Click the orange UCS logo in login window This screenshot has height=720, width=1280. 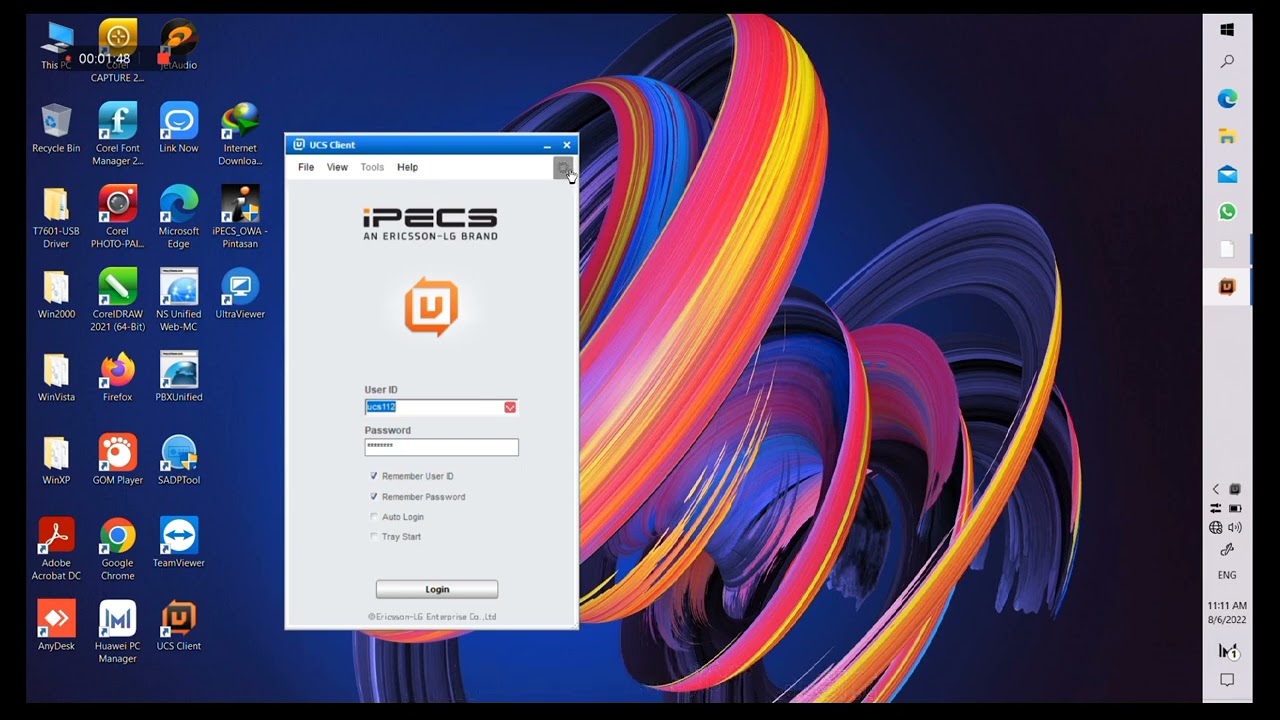[431, 305]
